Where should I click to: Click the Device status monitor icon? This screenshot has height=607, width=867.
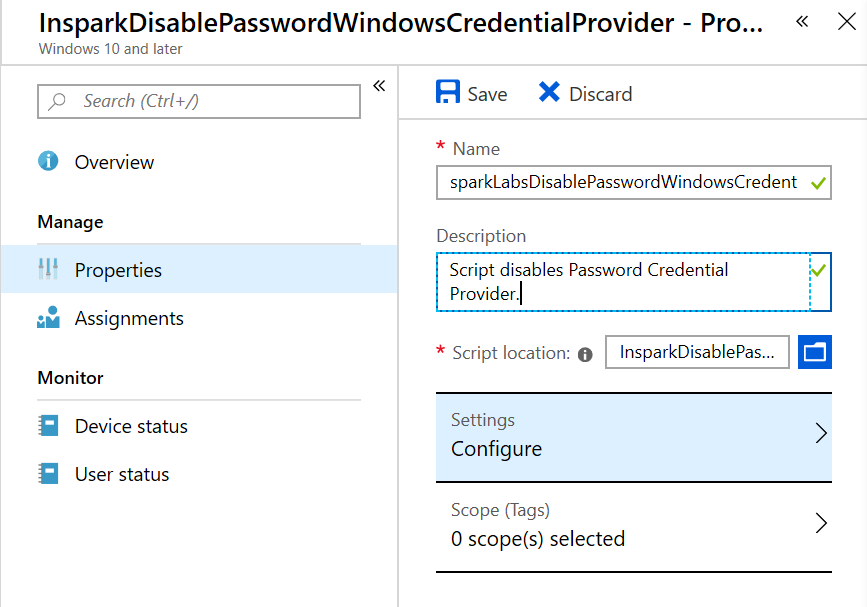[x=48, y=425]
